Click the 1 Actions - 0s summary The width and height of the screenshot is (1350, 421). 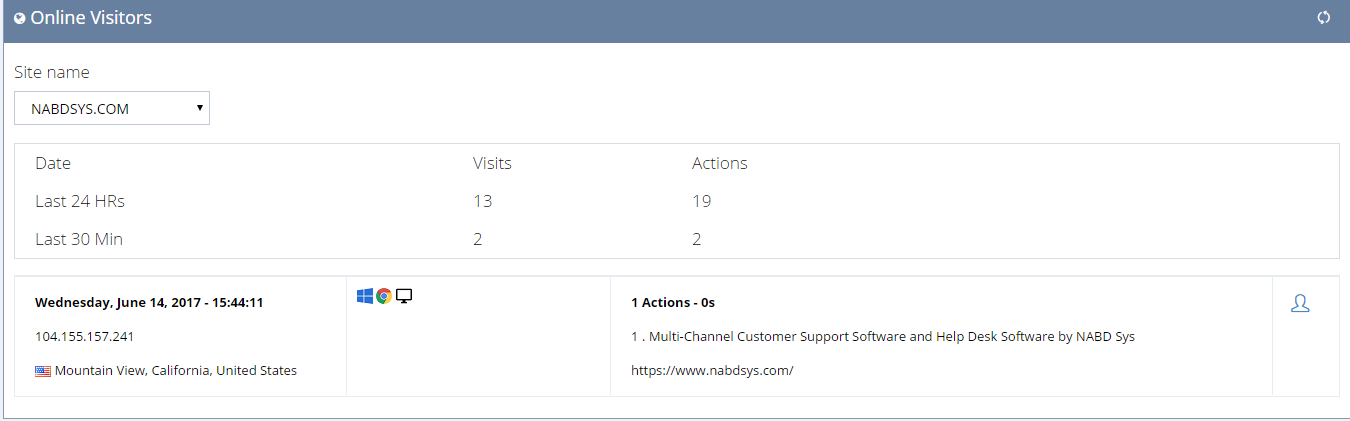pyautogui.click(x=673, y=302)
